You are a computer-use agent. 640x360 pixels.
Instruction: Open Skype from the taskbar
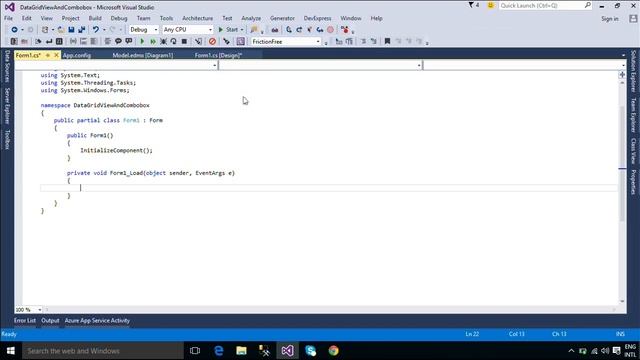click(311, 351)
